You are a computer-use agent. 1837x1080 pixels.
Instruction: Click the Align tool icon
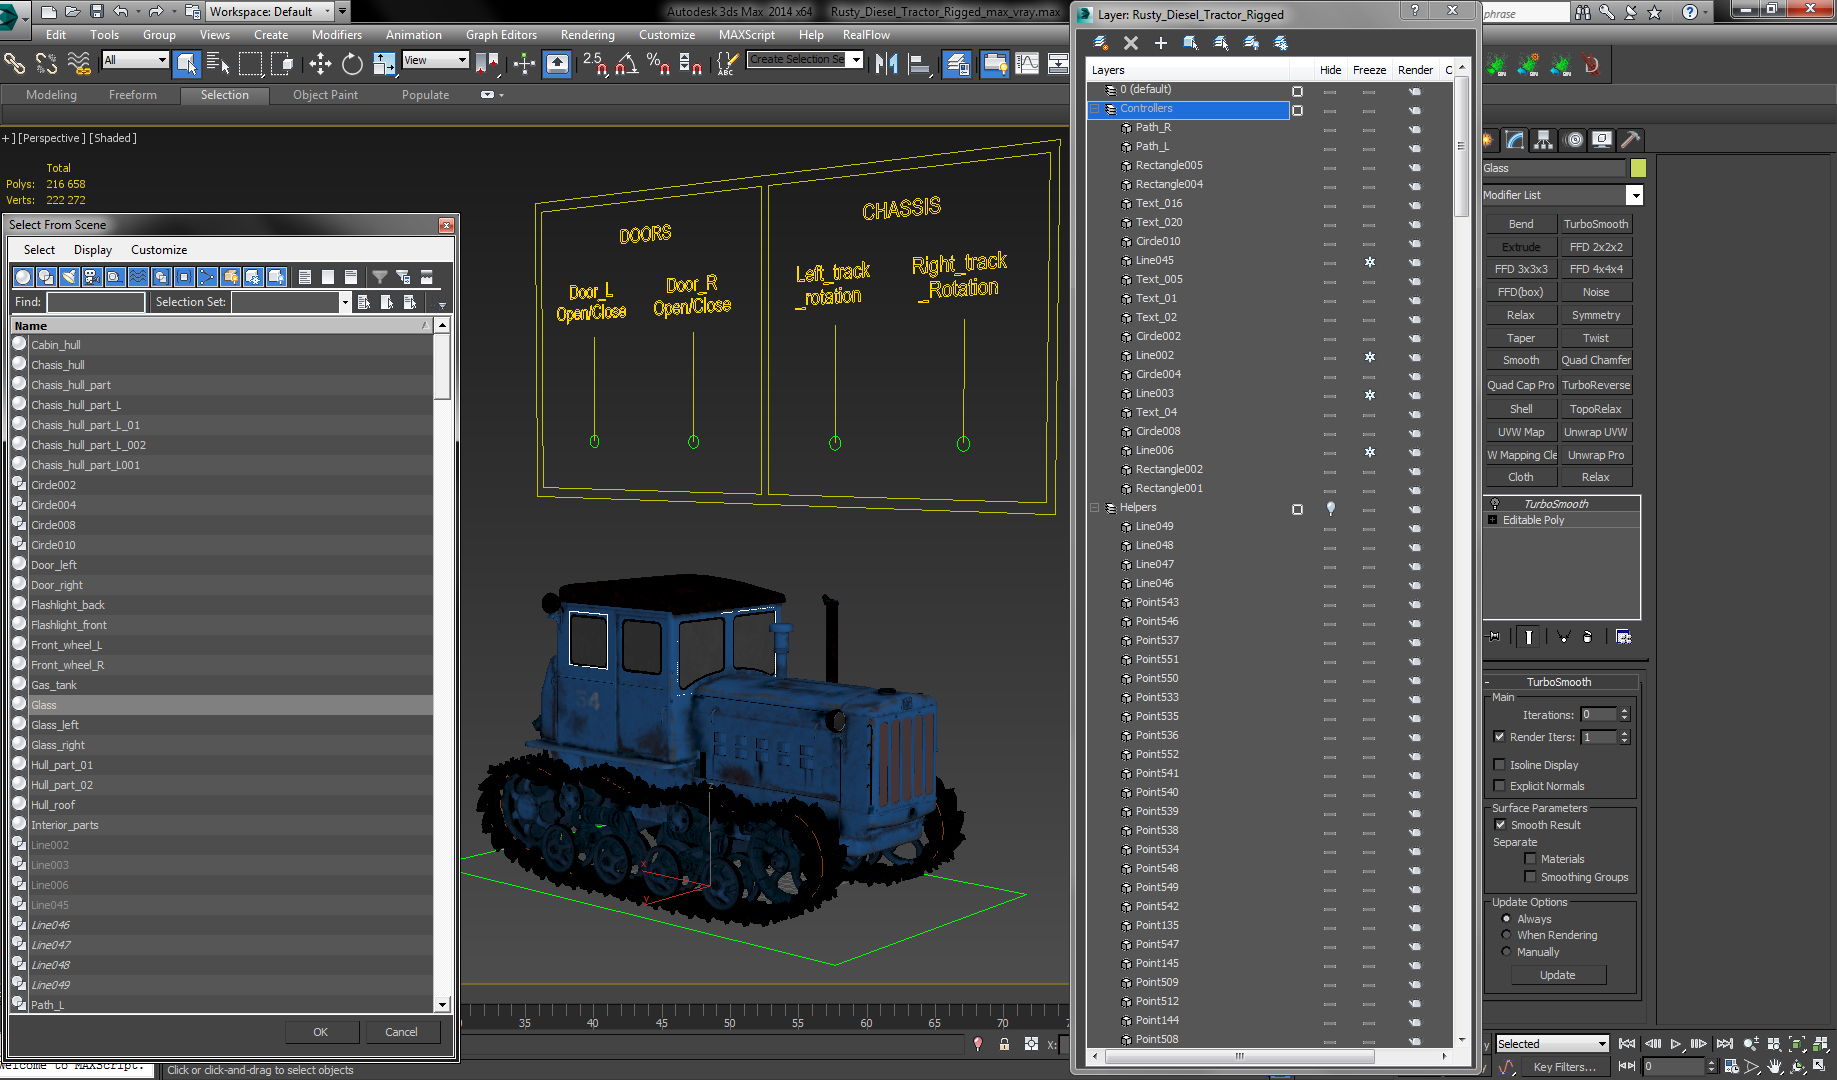[x=919, y=64]
